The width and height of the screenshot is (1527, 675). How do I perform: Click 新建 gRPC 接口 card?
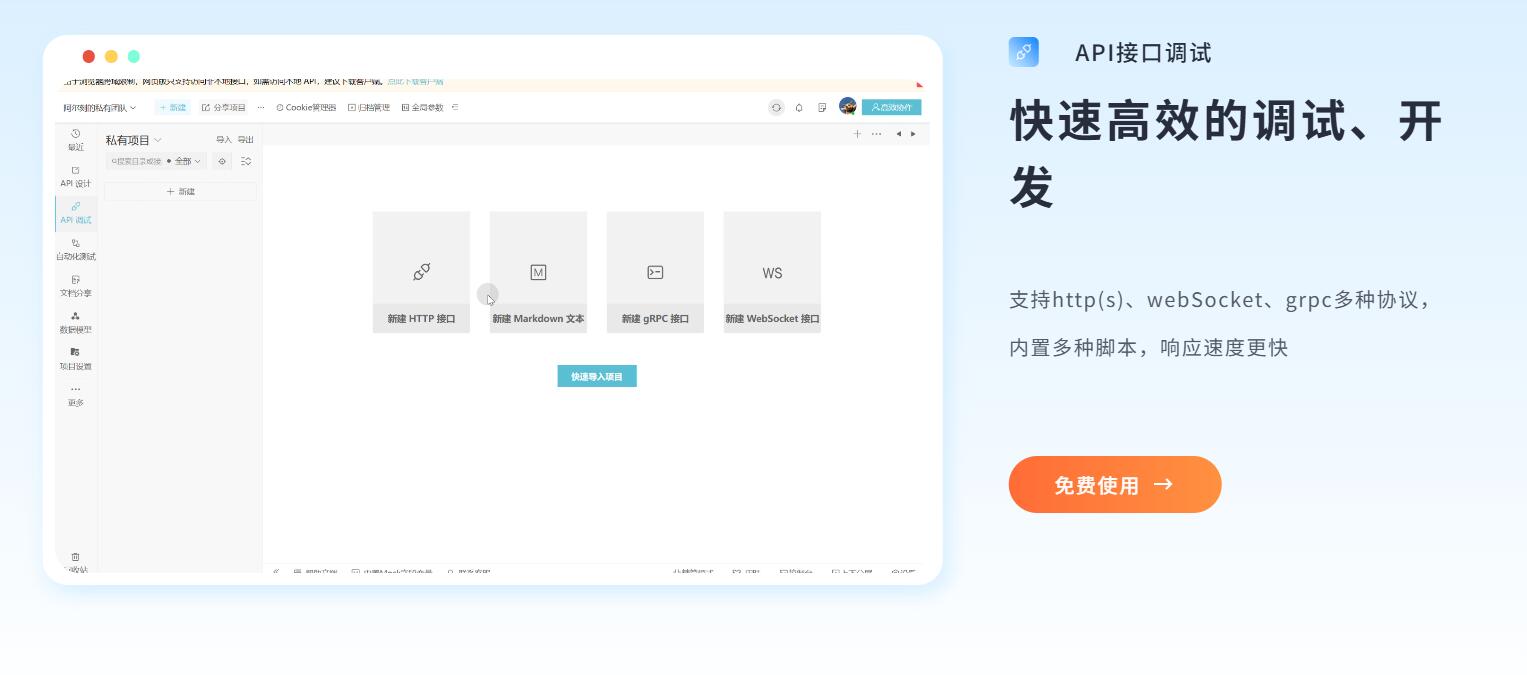[655, 272]
